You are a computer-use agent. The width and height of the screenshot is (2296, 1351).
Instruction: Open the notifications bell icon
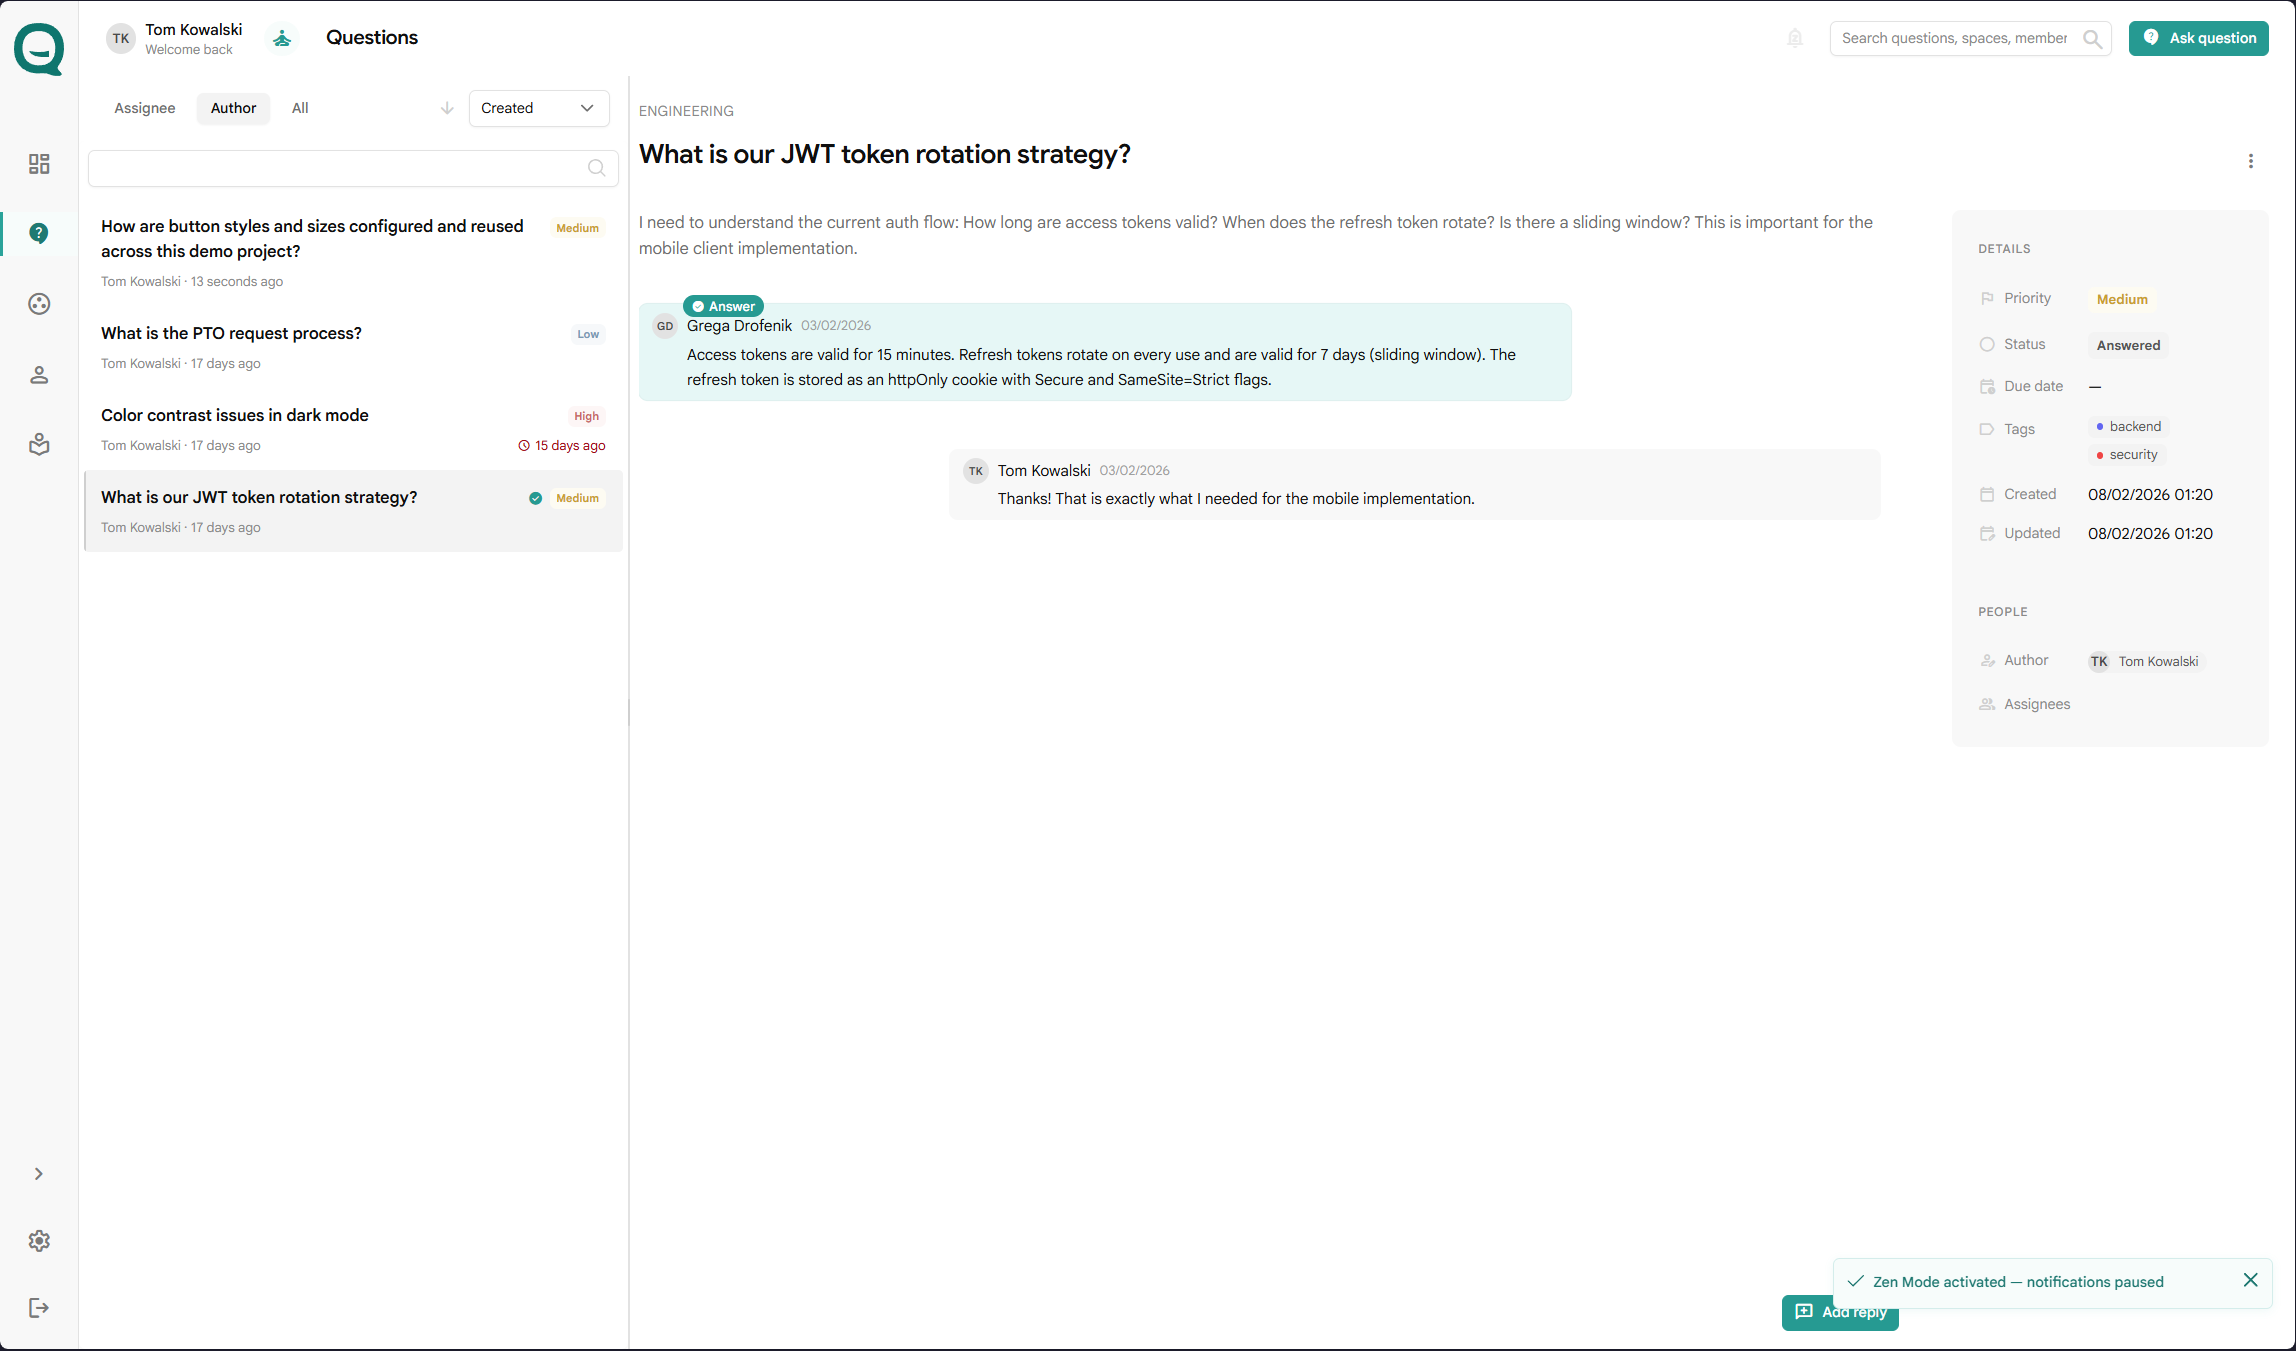tap(1795, 37)
